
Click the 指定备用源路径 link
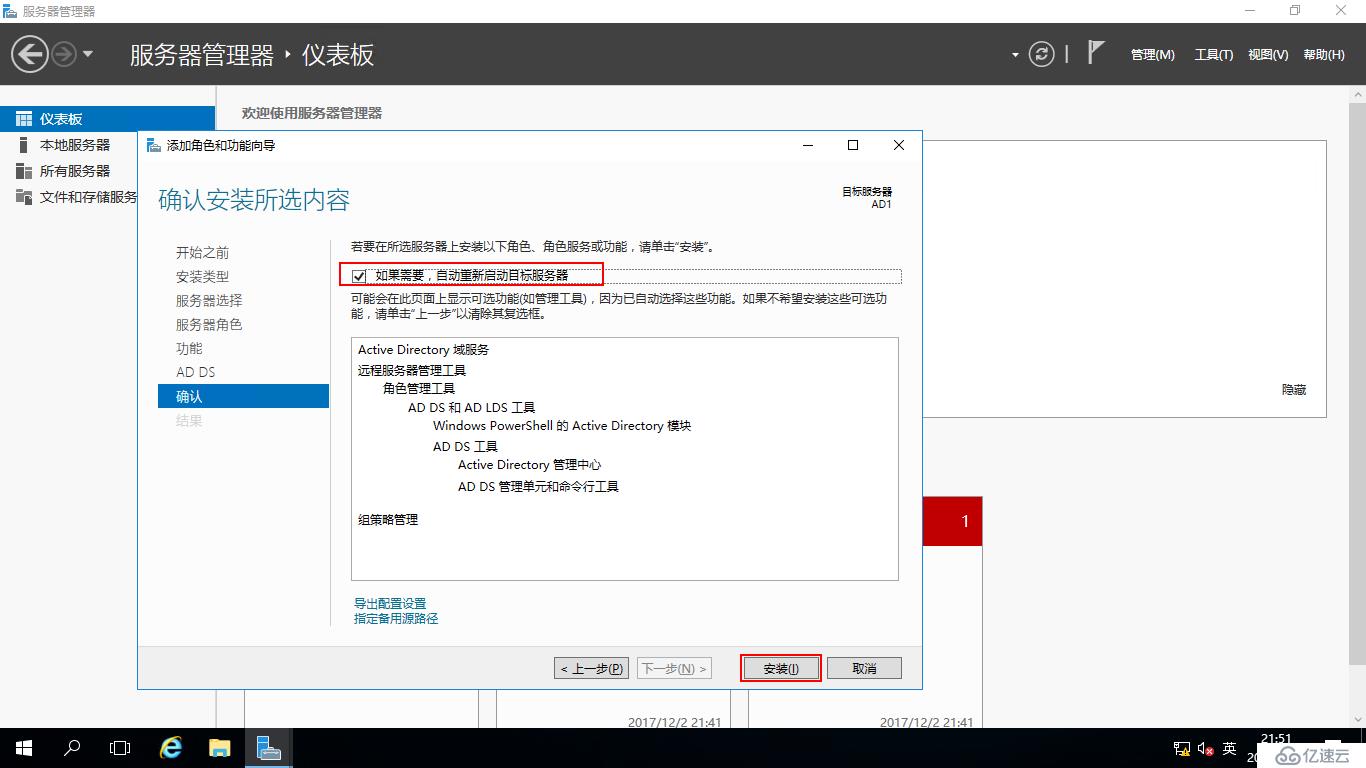click(396, 619)
